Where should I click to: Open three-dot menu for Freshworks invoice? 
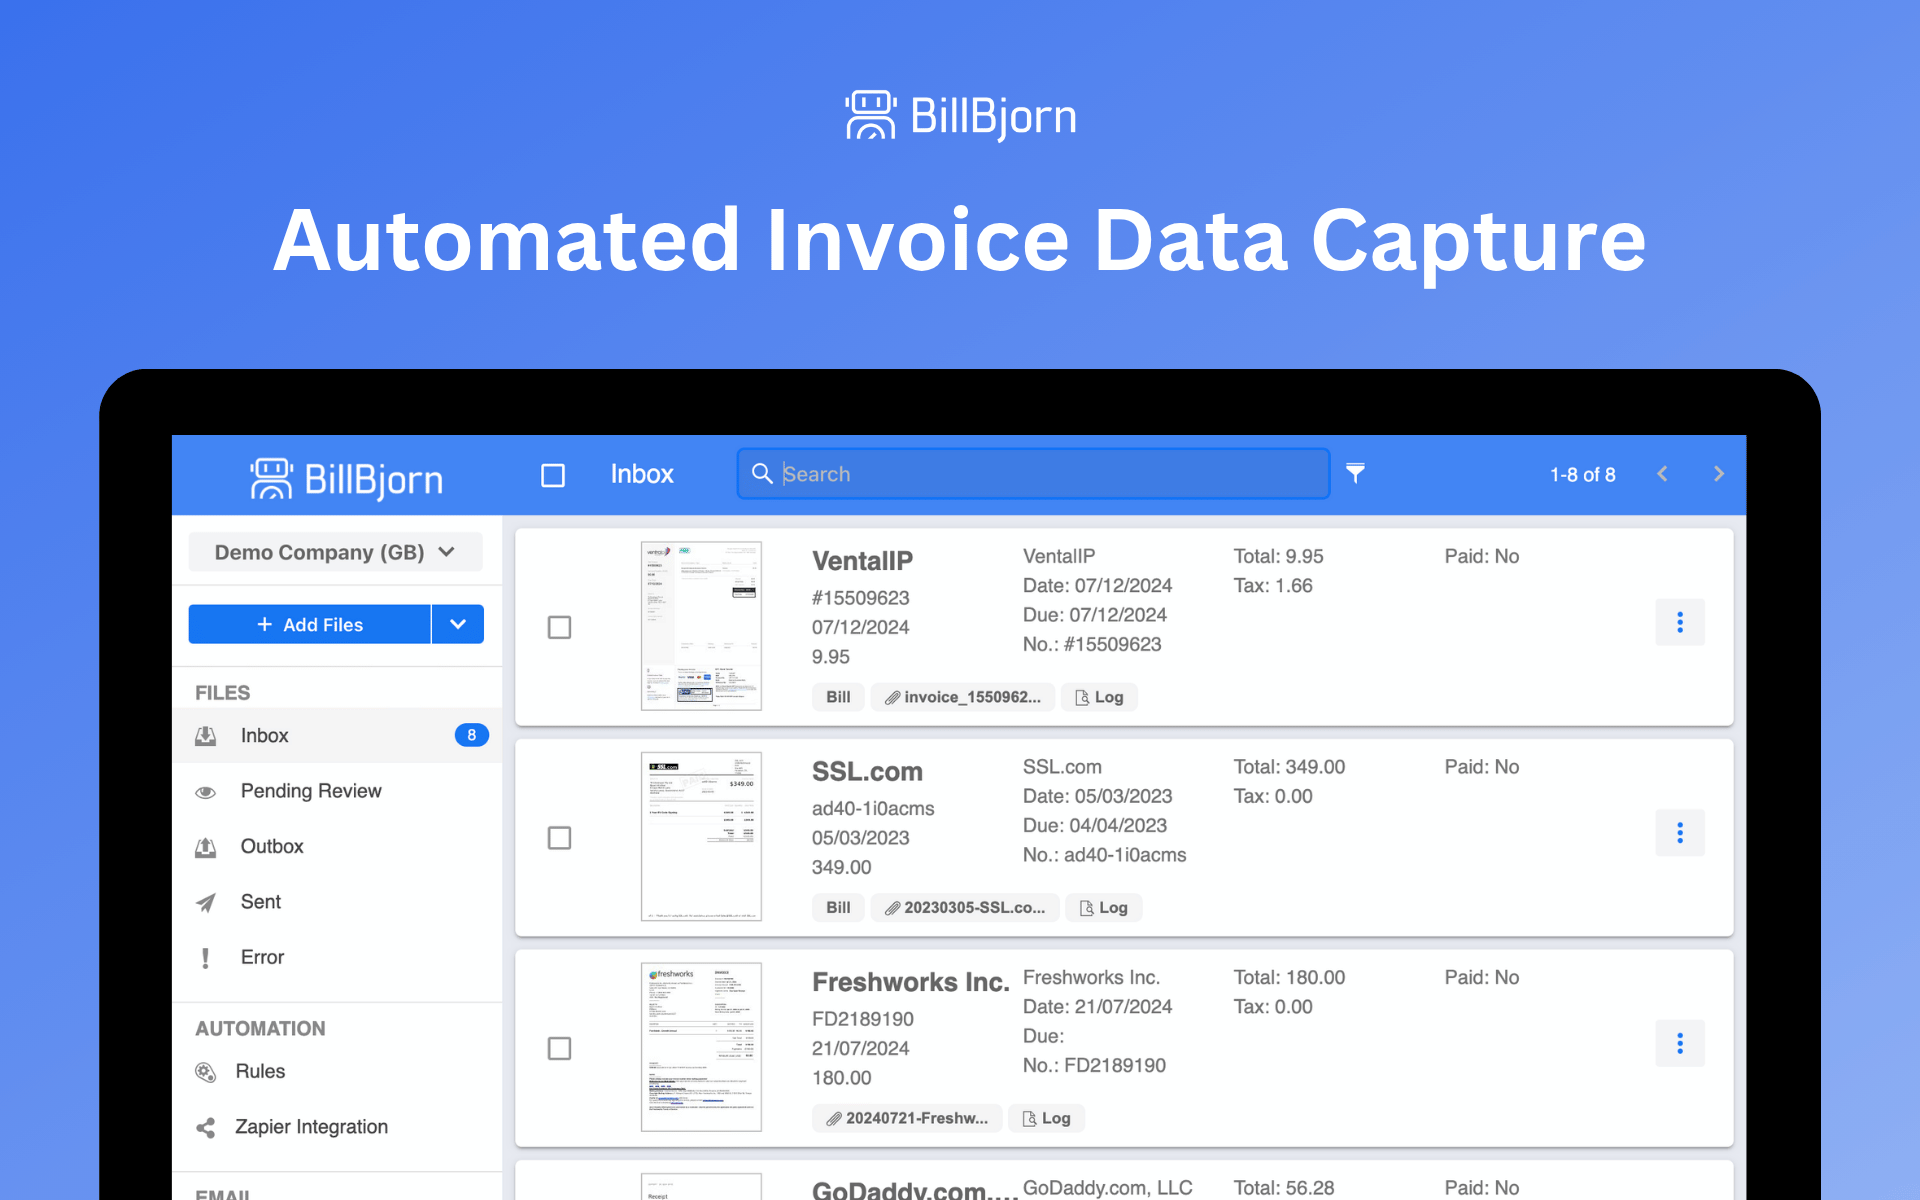coord(1679,1044)
